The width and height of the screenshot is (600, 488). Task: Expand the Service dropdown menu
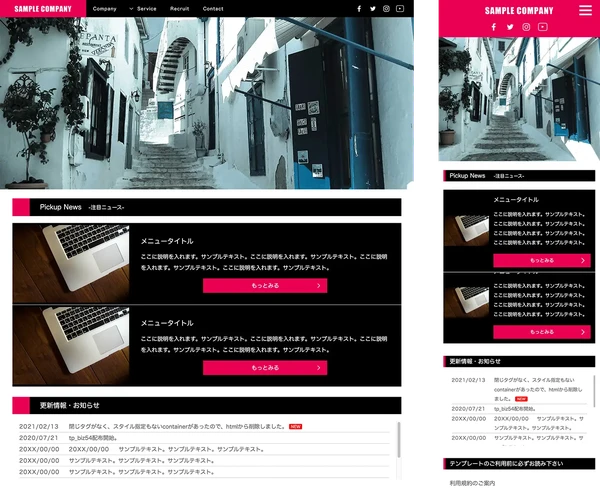pyautogui.click(x=143, y=8)
